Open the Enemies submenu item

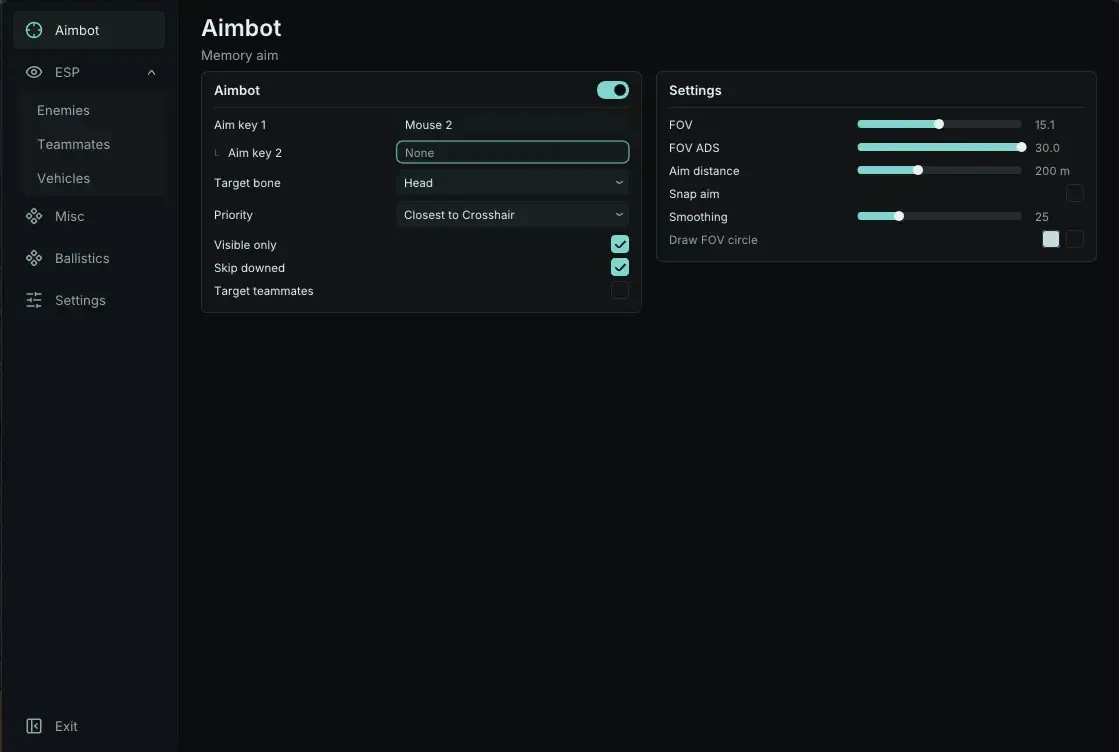pos(64,111)
